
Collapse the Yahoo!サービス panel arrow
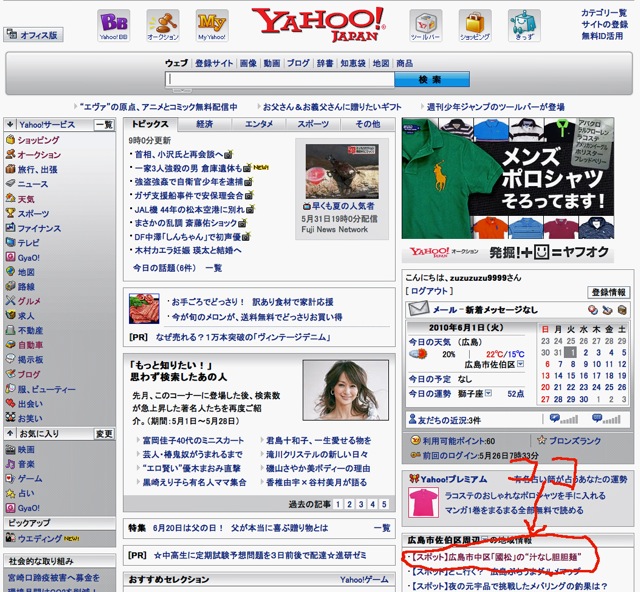[10, 124]
